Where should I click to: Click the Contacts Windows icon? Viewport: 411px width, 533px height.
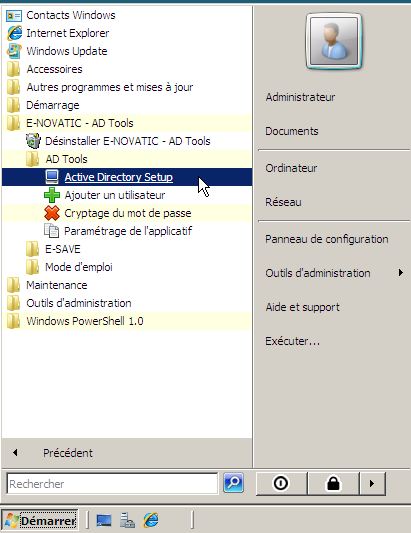pyautogui.click(x=14, y=15)
